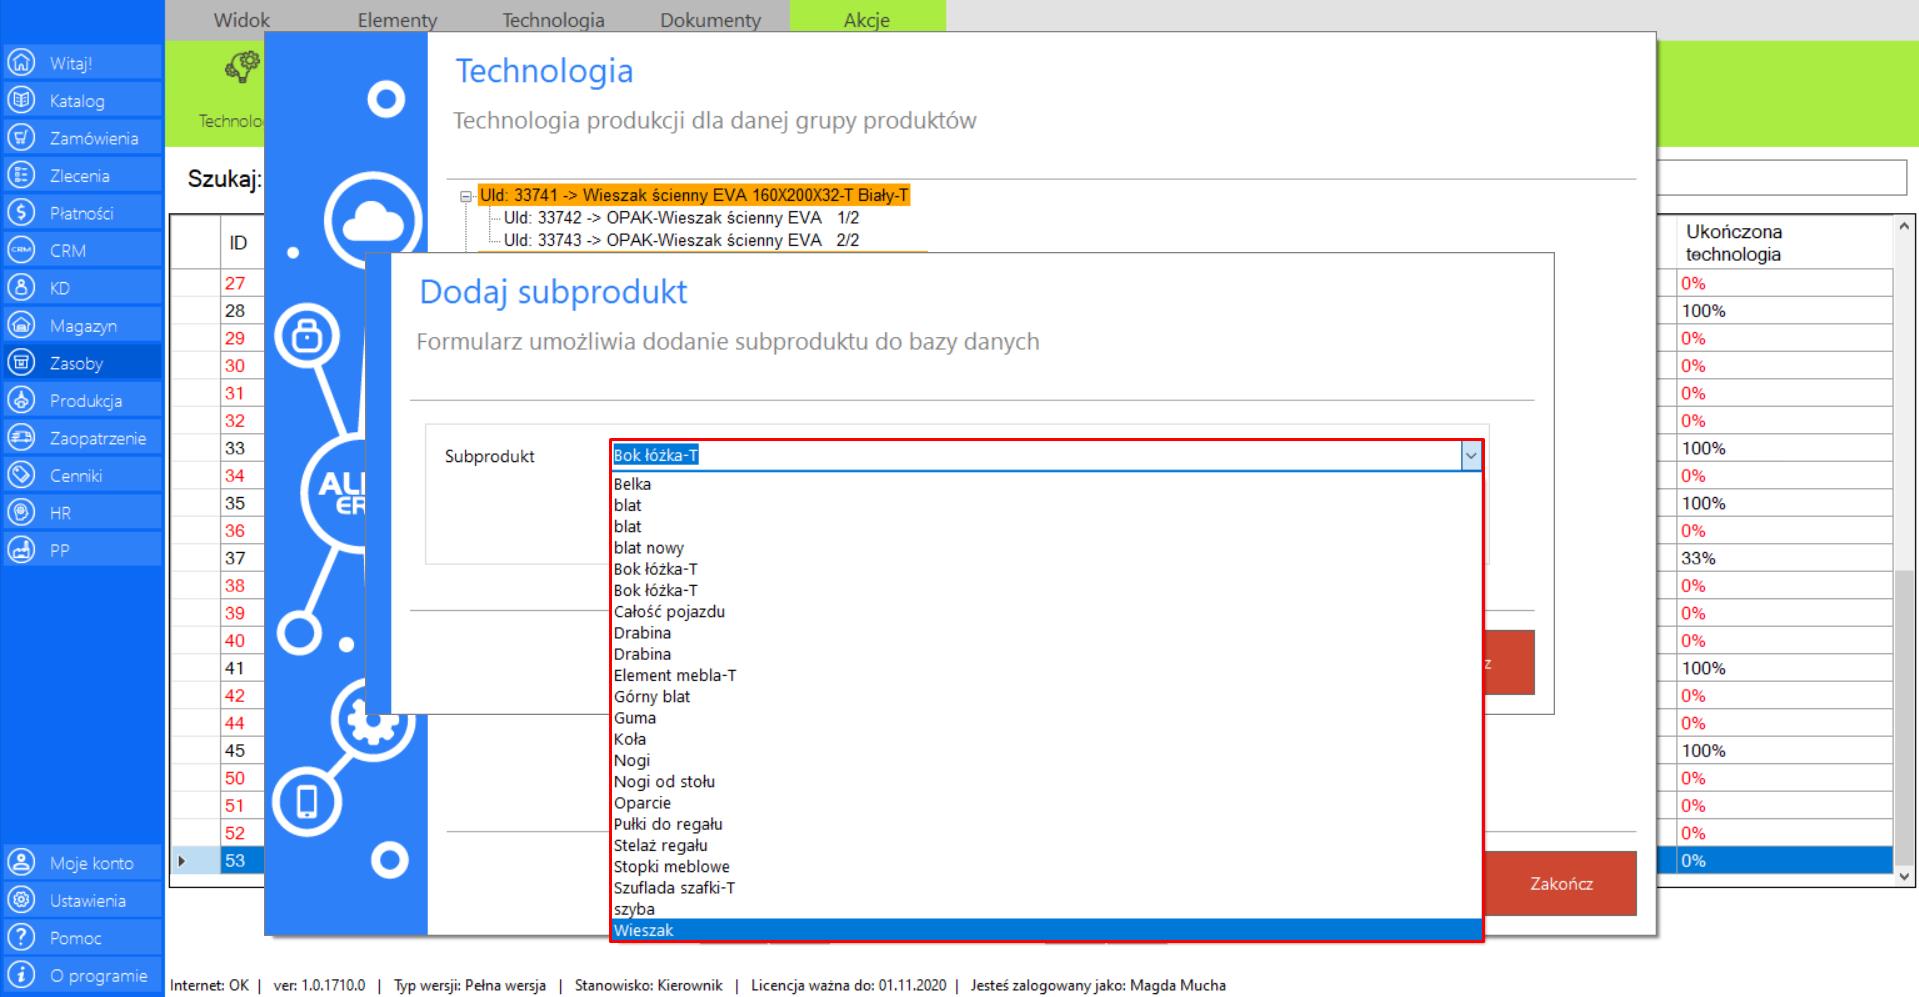Viewport: 1919px width, 997px height.
Task: Choose Całość pojazdu in the dropdown list
Action: click(669, 612)
